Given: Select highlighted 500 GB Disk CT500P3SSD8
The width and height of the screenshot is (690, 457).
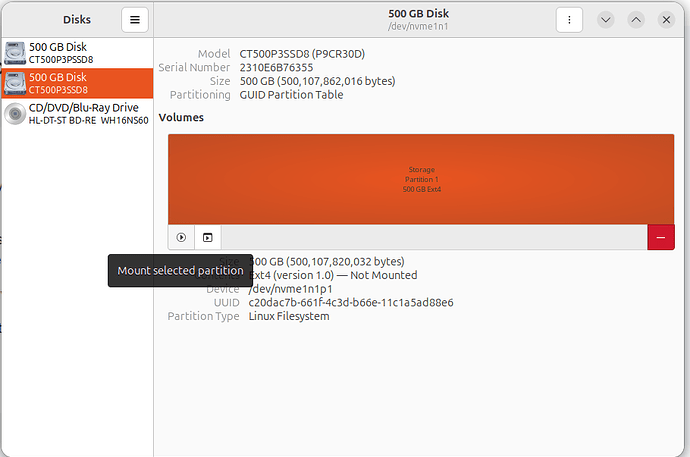Looking at the screenshot, I should click(x=78, y=83).
